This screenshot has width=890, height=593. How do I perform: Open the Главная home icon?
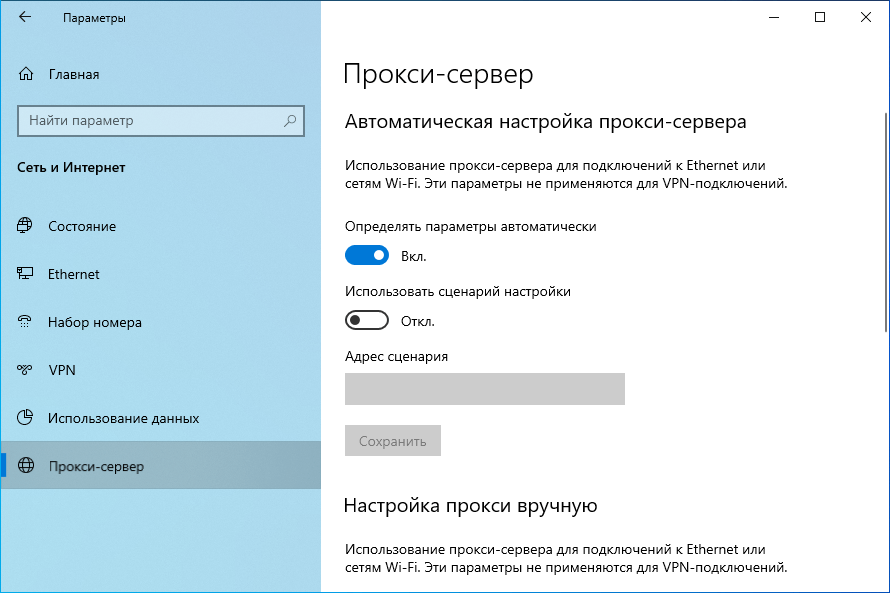coord(26,74)
